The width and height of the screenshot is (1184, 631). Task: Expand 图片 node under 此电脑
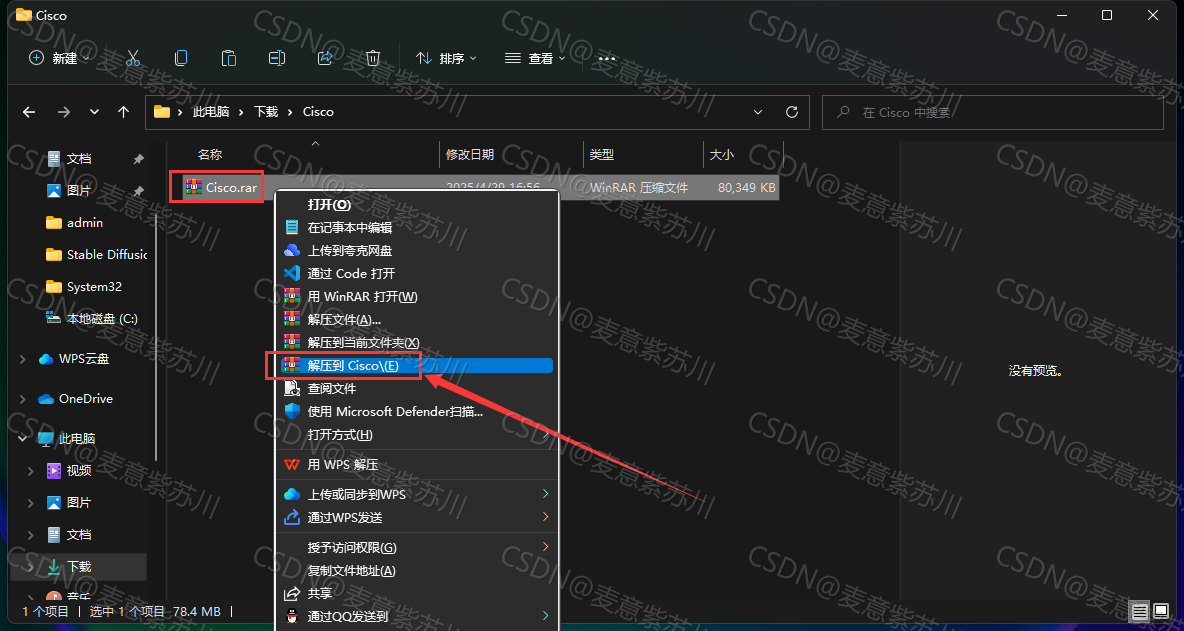[x=31, y=503]
